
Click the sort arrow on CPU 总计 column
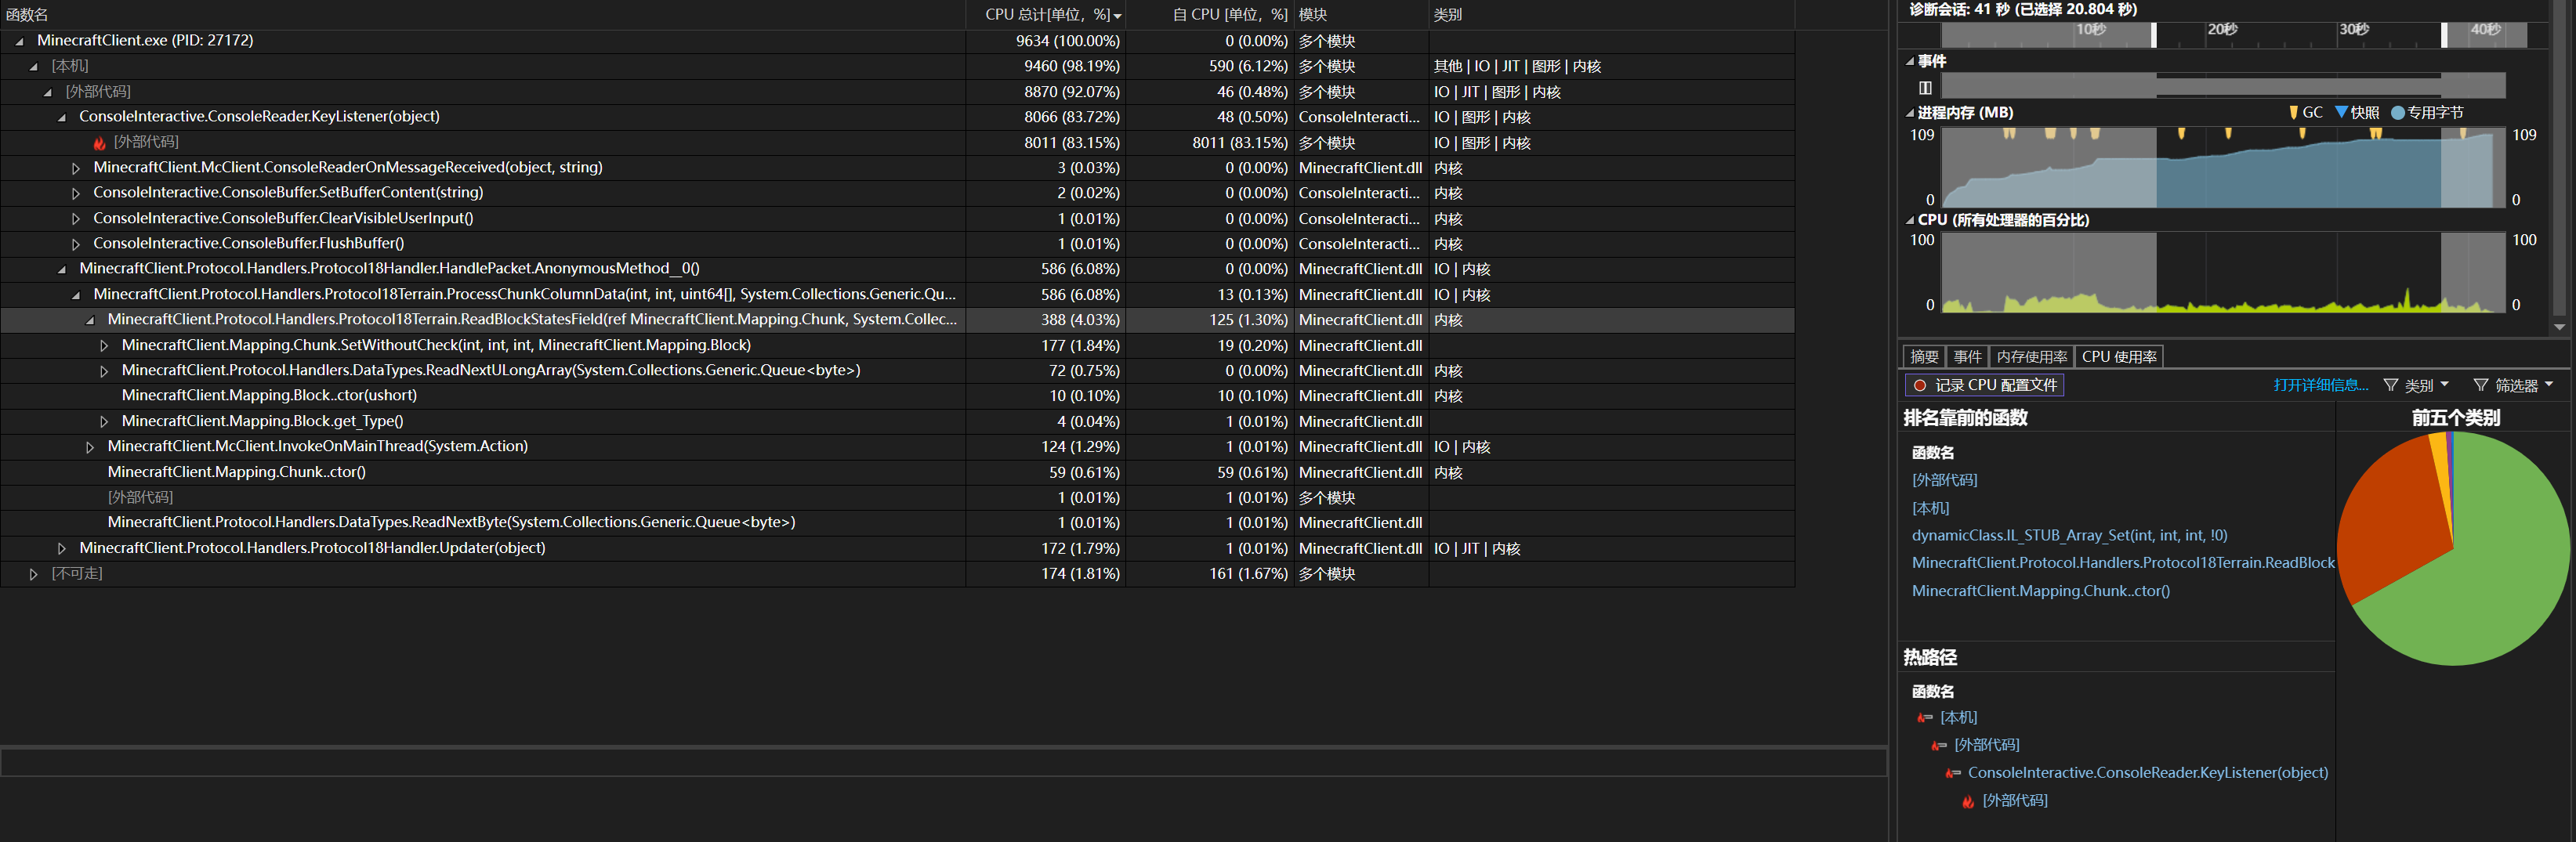(1117, 16)
